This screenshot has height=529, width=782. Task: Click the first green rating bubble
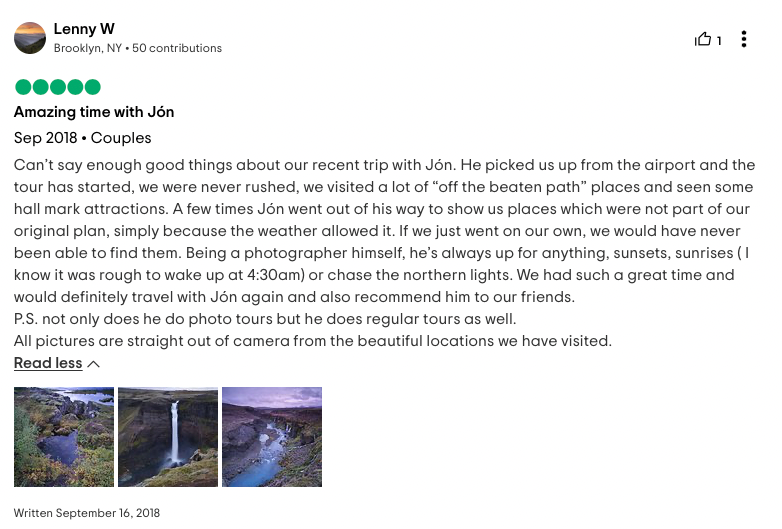[x=23, y=87]
